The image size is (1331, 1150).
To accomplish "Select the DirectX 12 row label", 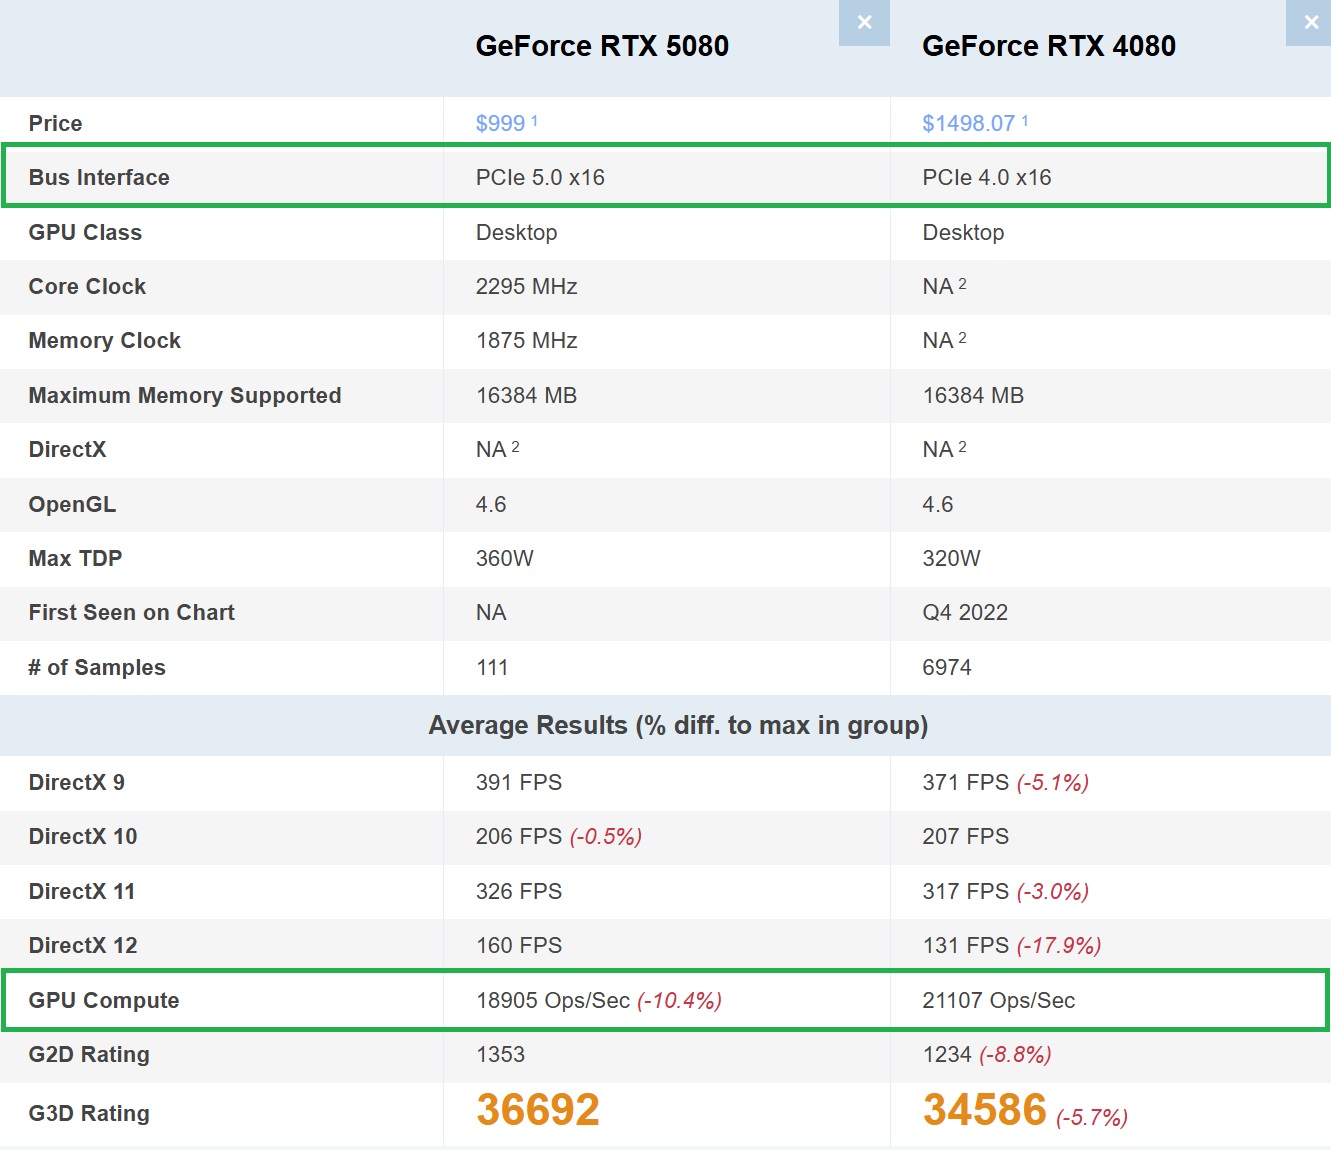I will point(83,945).
